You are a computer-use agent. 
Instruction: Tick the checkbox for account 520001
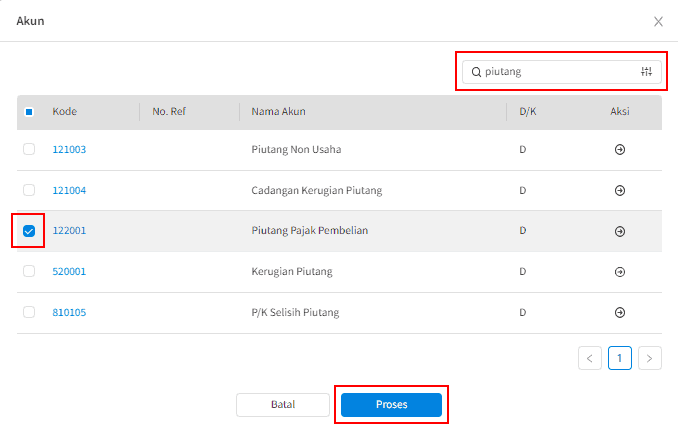coord(29,271)
